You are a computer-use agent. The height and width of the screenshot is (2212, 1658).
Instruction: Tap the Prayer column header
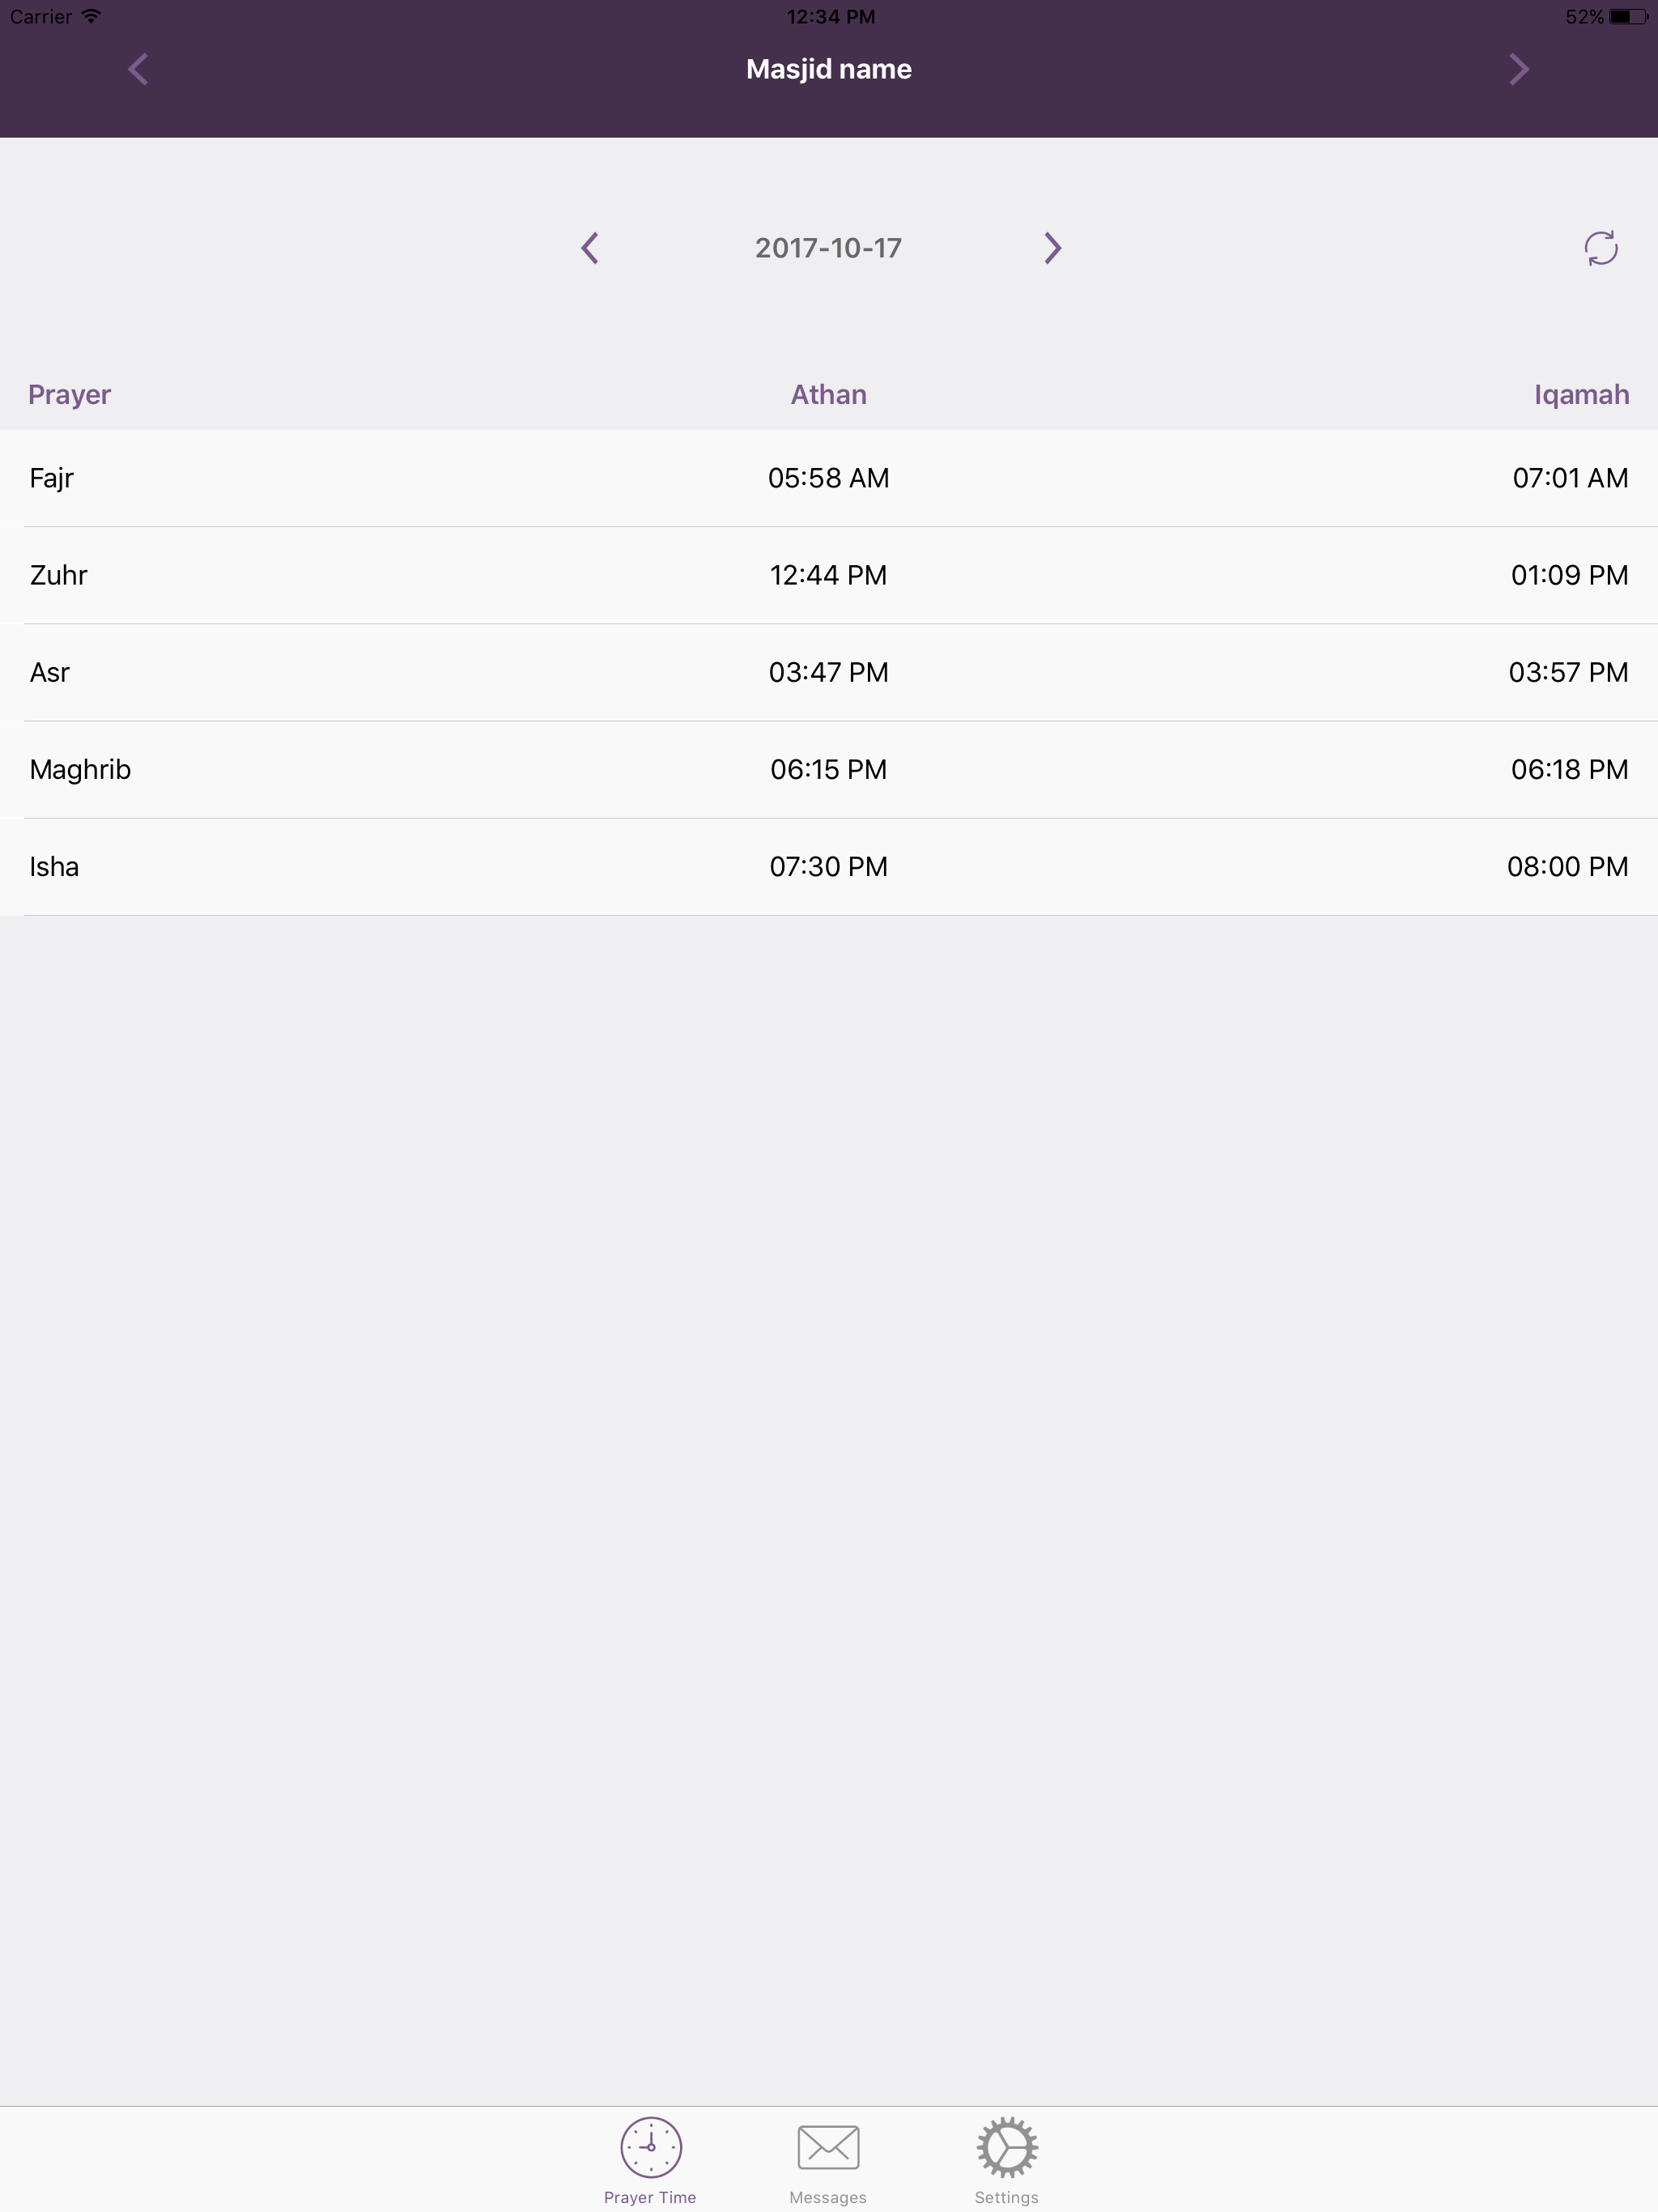[x=69, y=394]
